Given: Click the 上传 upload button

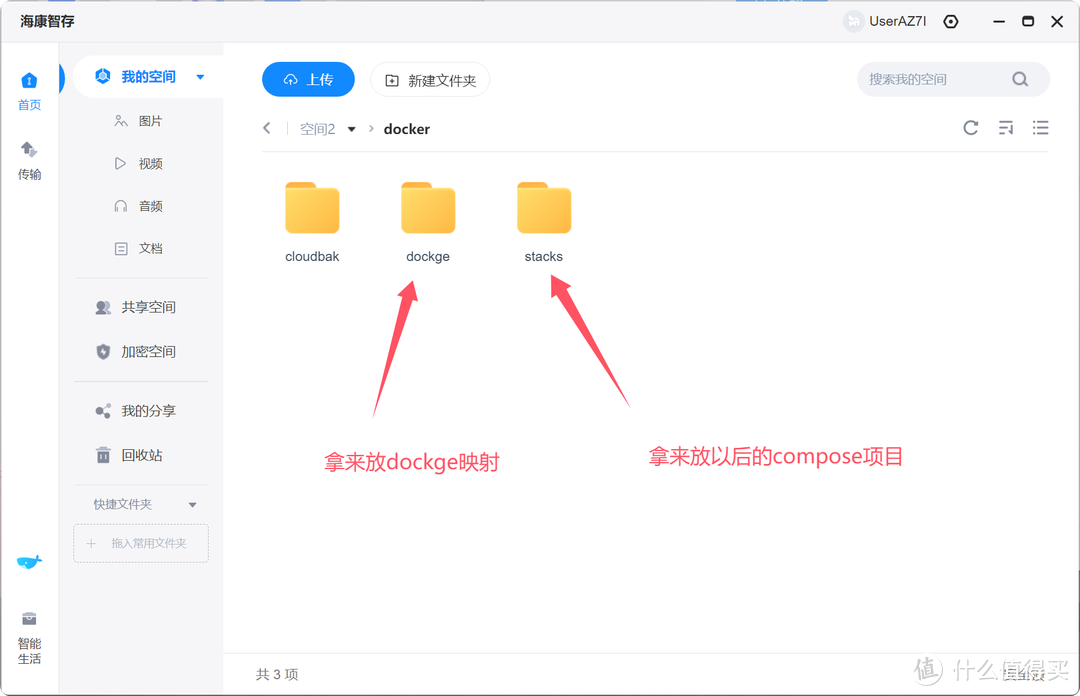Looking at the screenshot, I should tap(308, 79).
